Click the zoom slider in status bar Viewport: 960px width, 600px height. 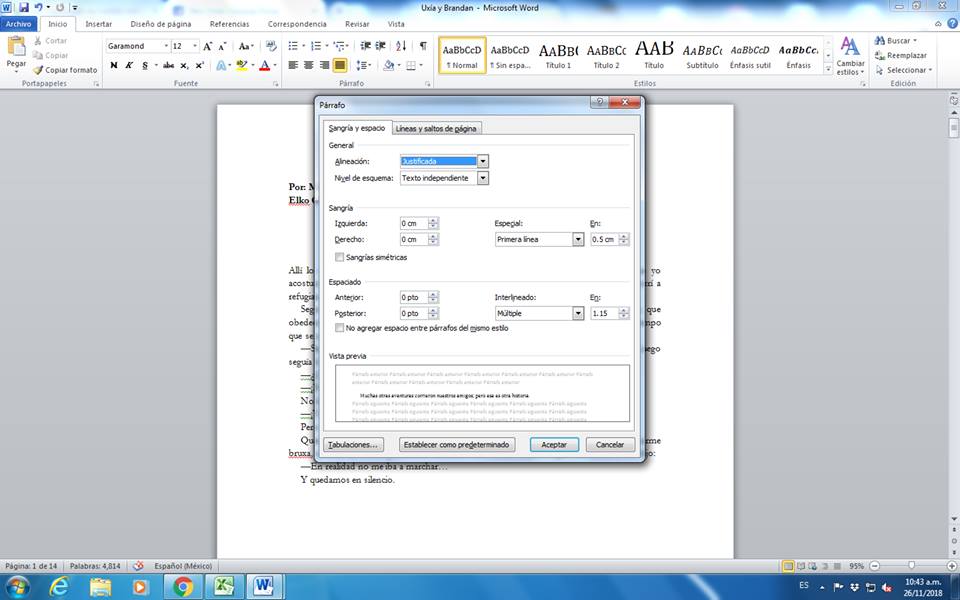point(910,565)
